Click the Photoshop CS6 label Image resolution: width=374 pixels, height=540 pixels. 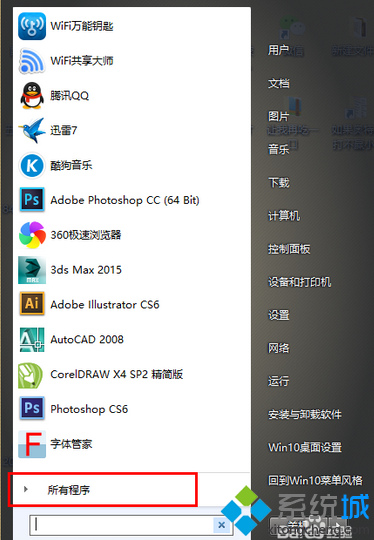click(89, 409)
